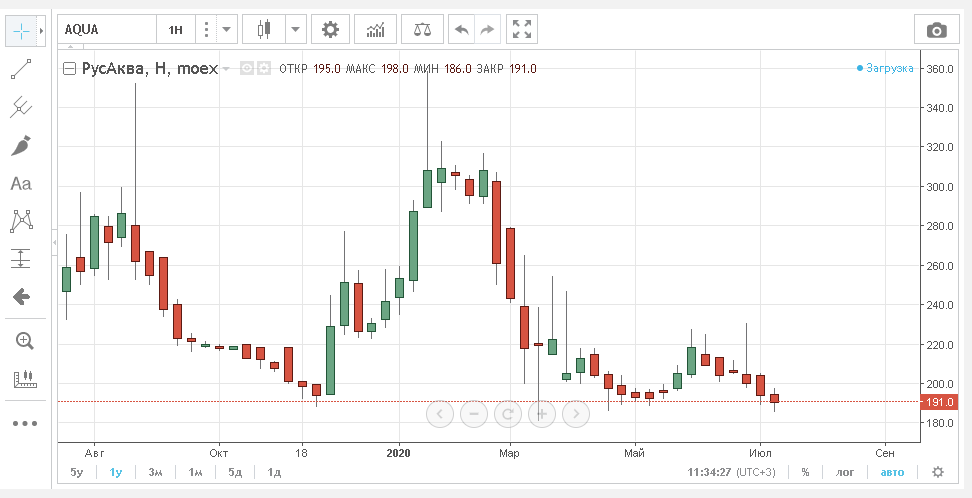972x498 pixels.
Task: Expand the cursor tool options arrow
Action: coord(42,30)
